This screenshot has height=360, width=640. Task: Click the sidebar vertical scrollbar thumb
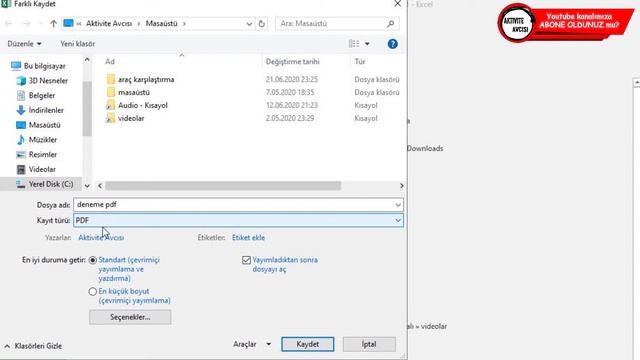pos(87,108)
